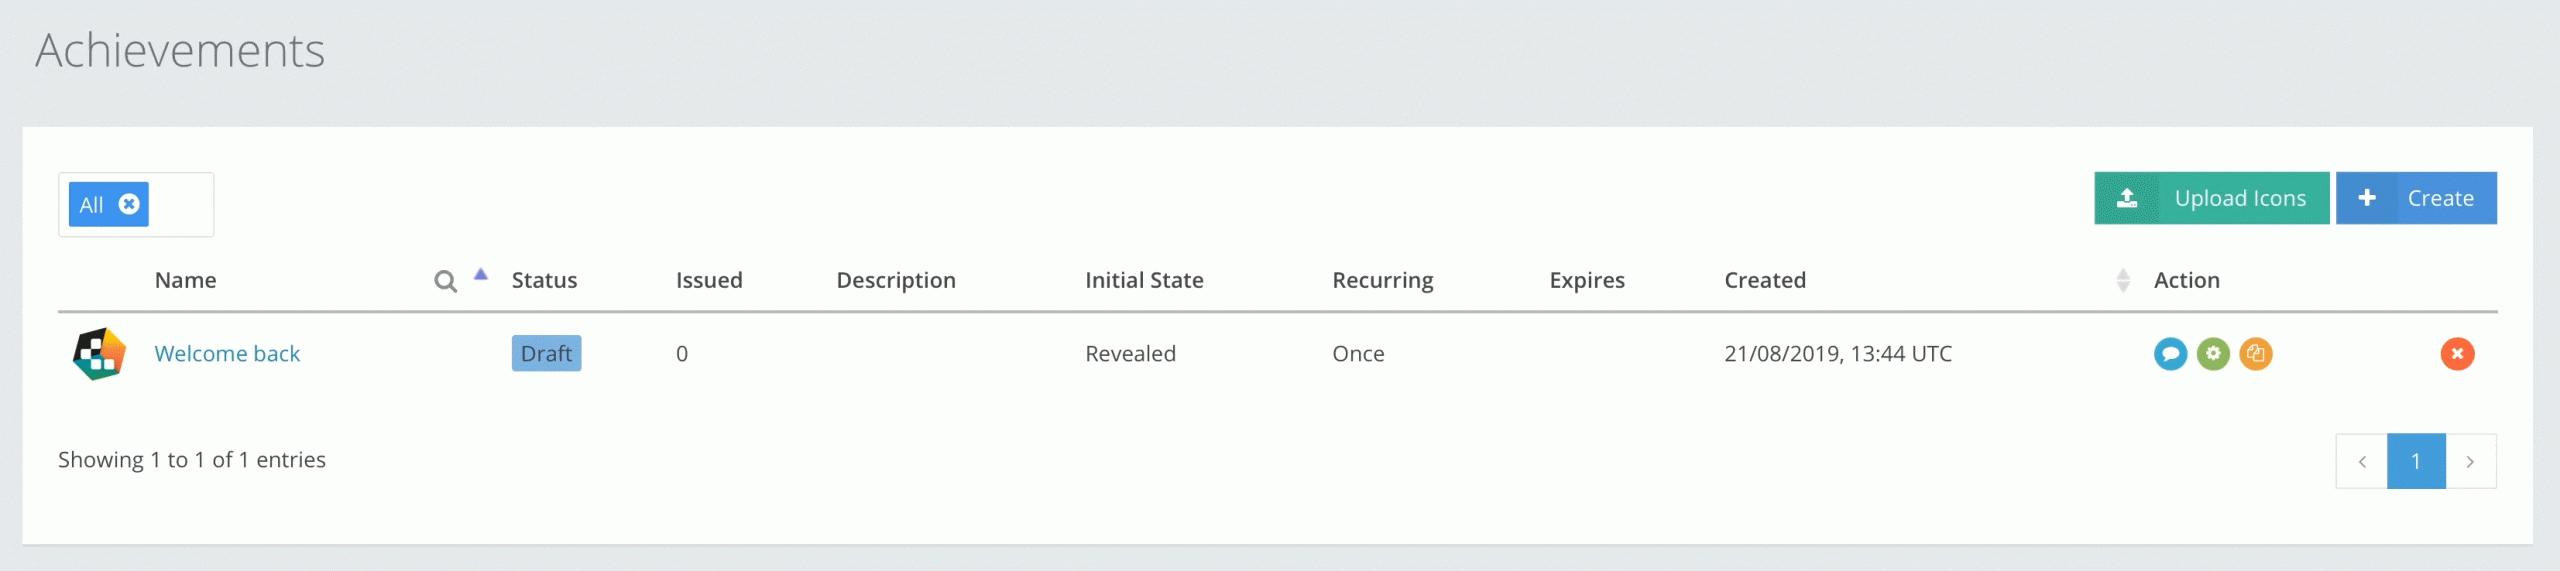Toggle sort order on Created column

(2123, 281)
